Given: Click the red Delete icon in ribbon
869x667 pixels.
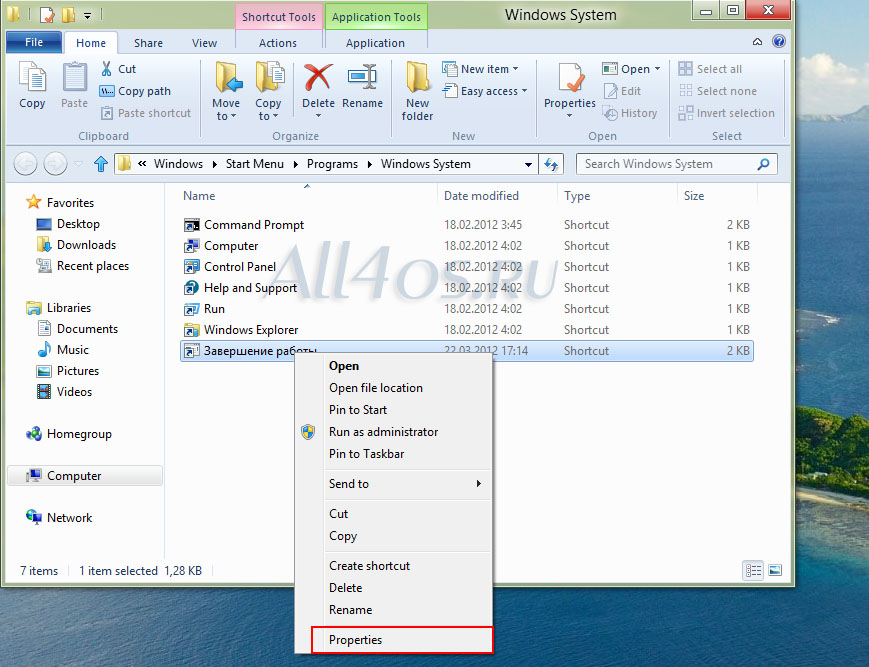Looking at the screenshot, I should [318, 77].
